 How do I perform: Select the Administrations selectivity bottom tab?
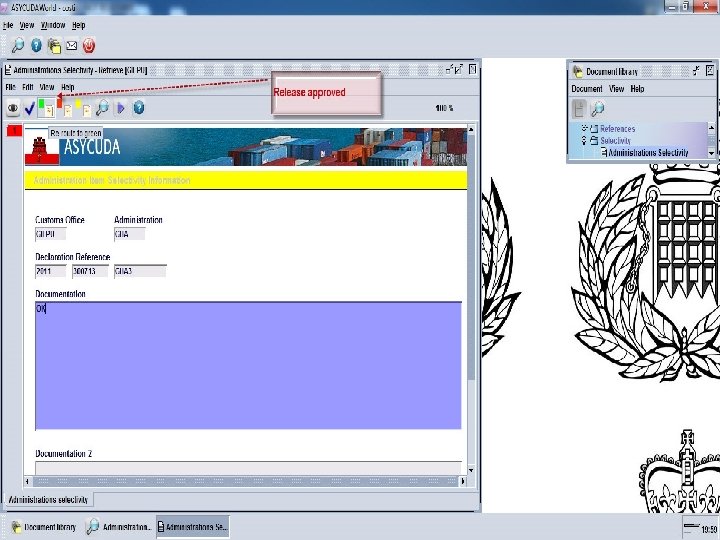48,500
